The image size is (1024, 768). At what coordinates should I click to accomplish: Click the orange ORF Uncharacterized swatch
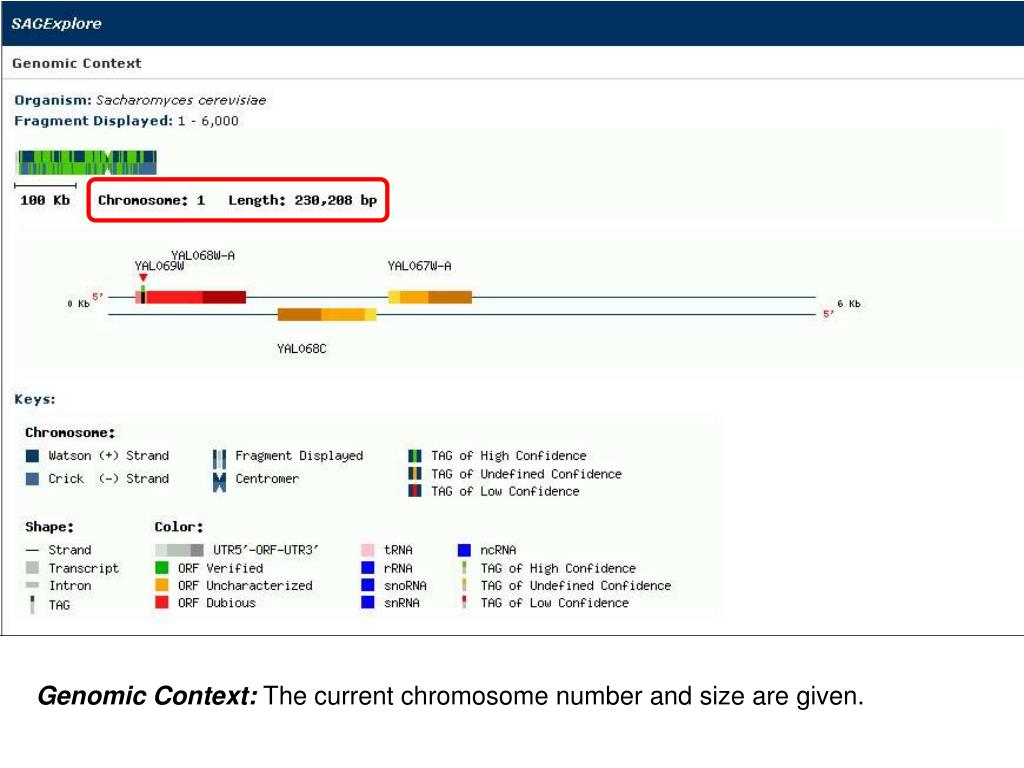tap(162, 585)
